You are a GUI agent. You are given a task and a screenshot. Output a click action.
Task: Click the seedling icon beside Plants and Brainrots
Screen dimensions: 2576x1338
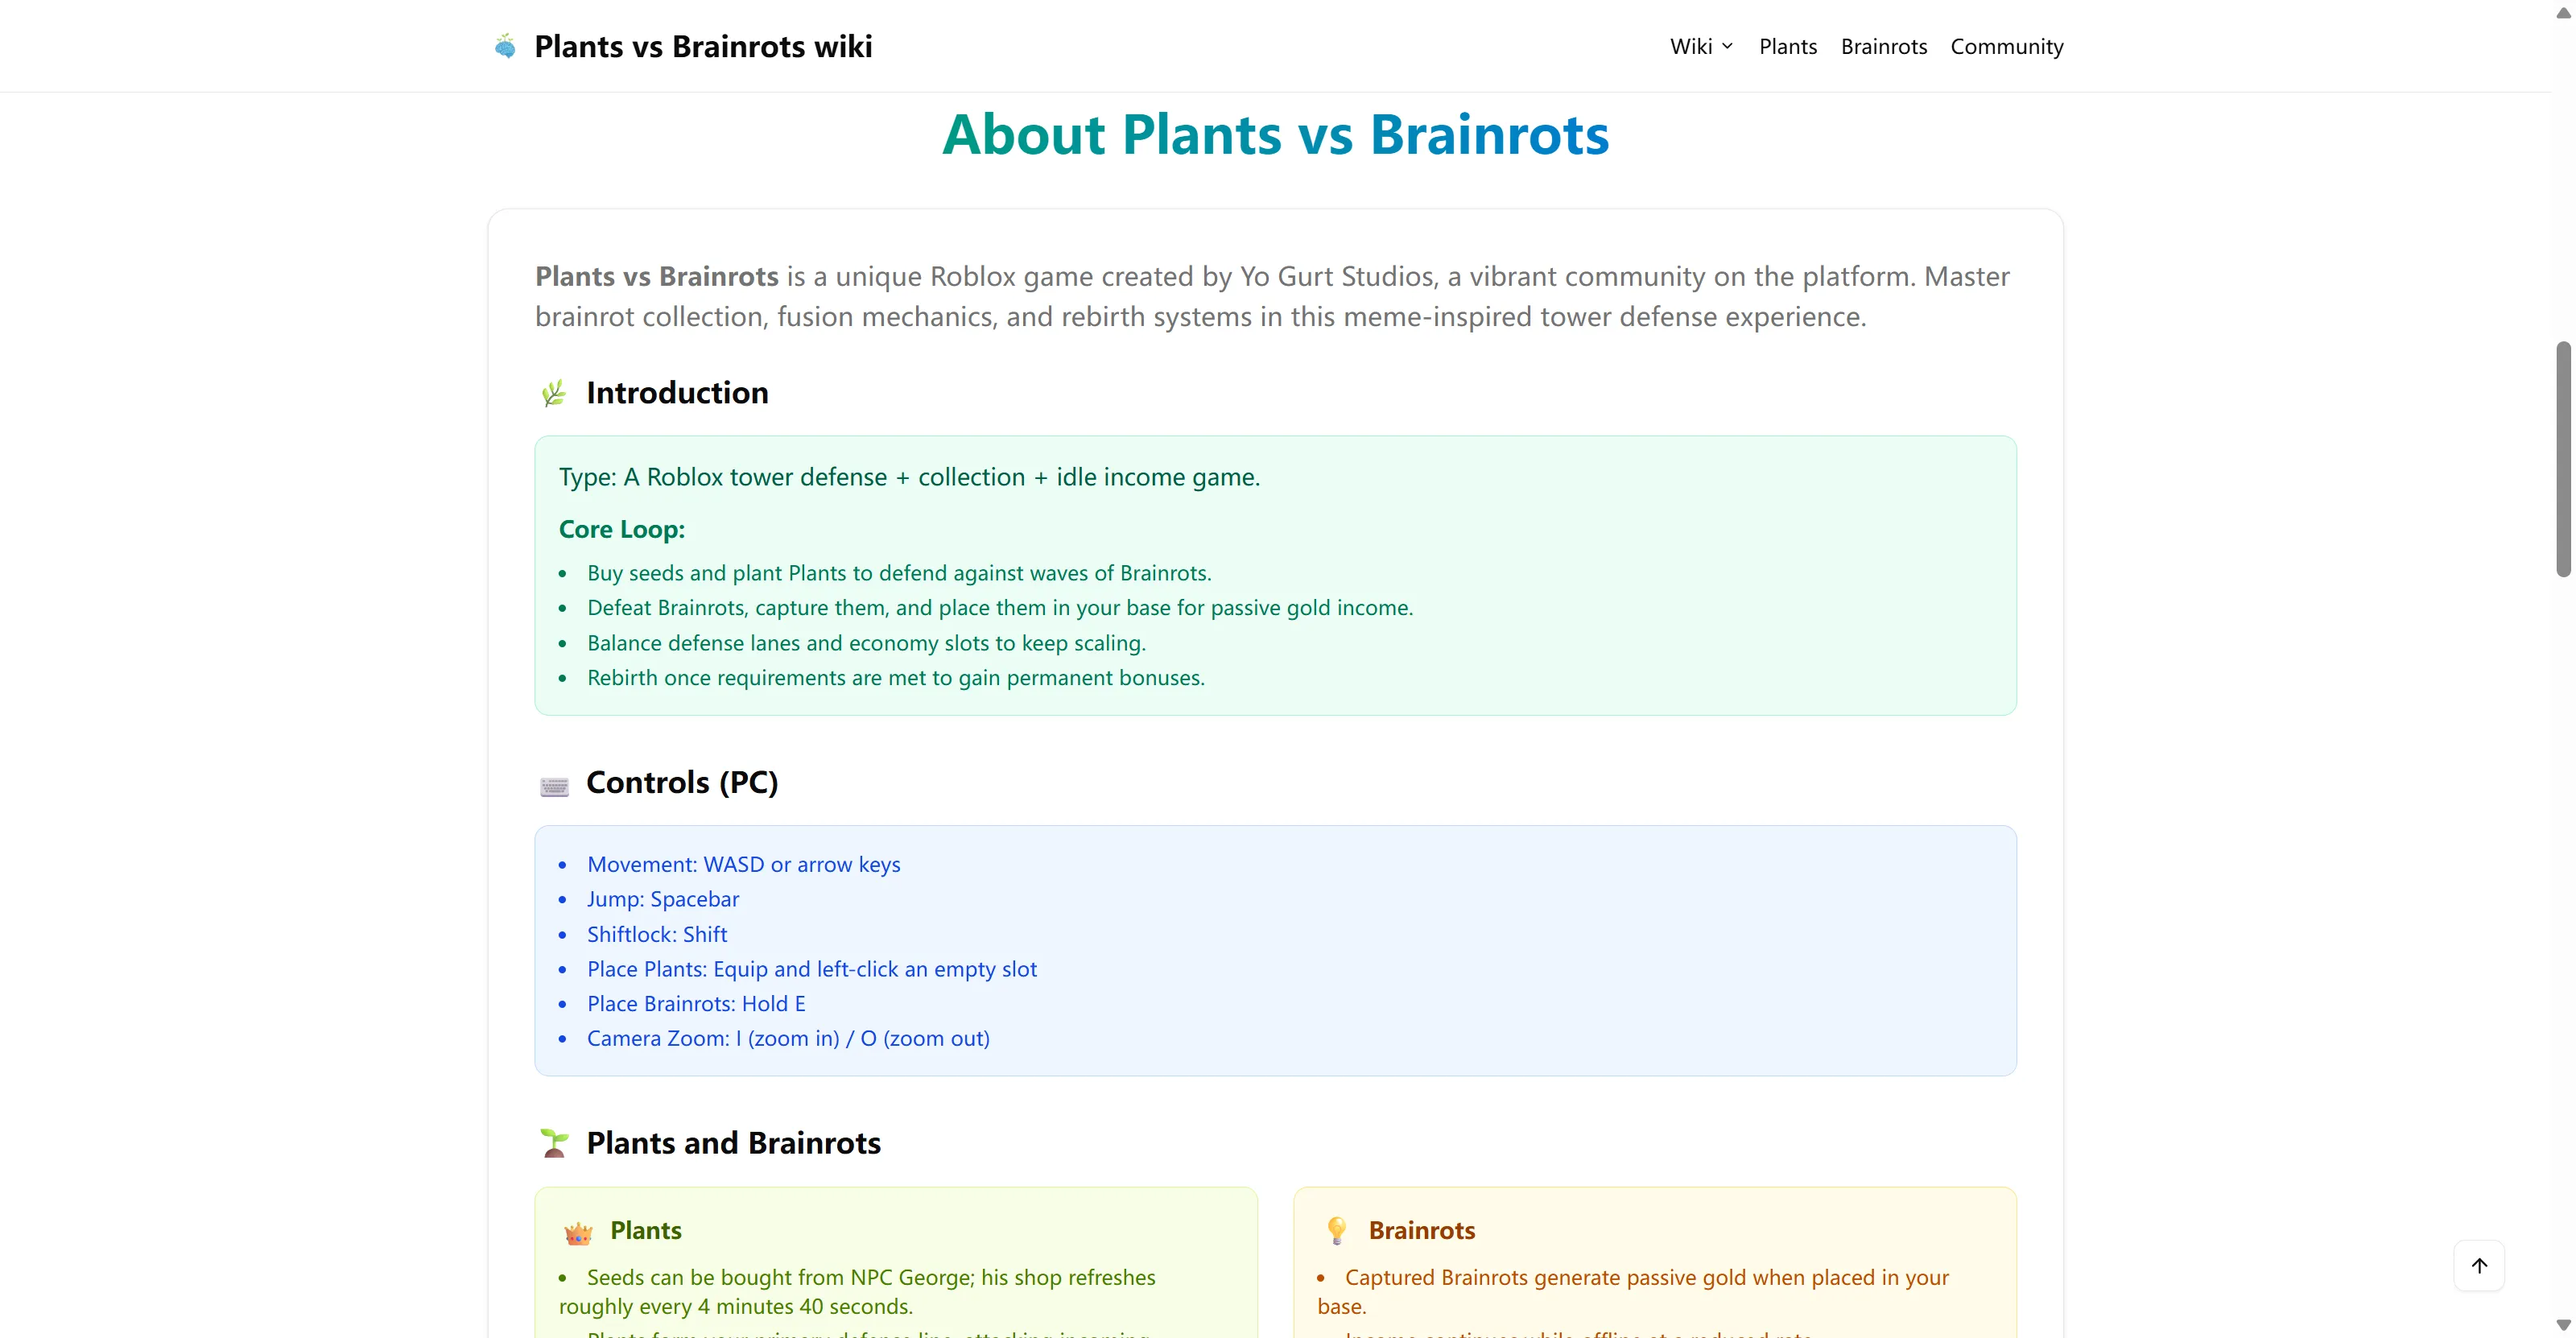(554, 1143)
